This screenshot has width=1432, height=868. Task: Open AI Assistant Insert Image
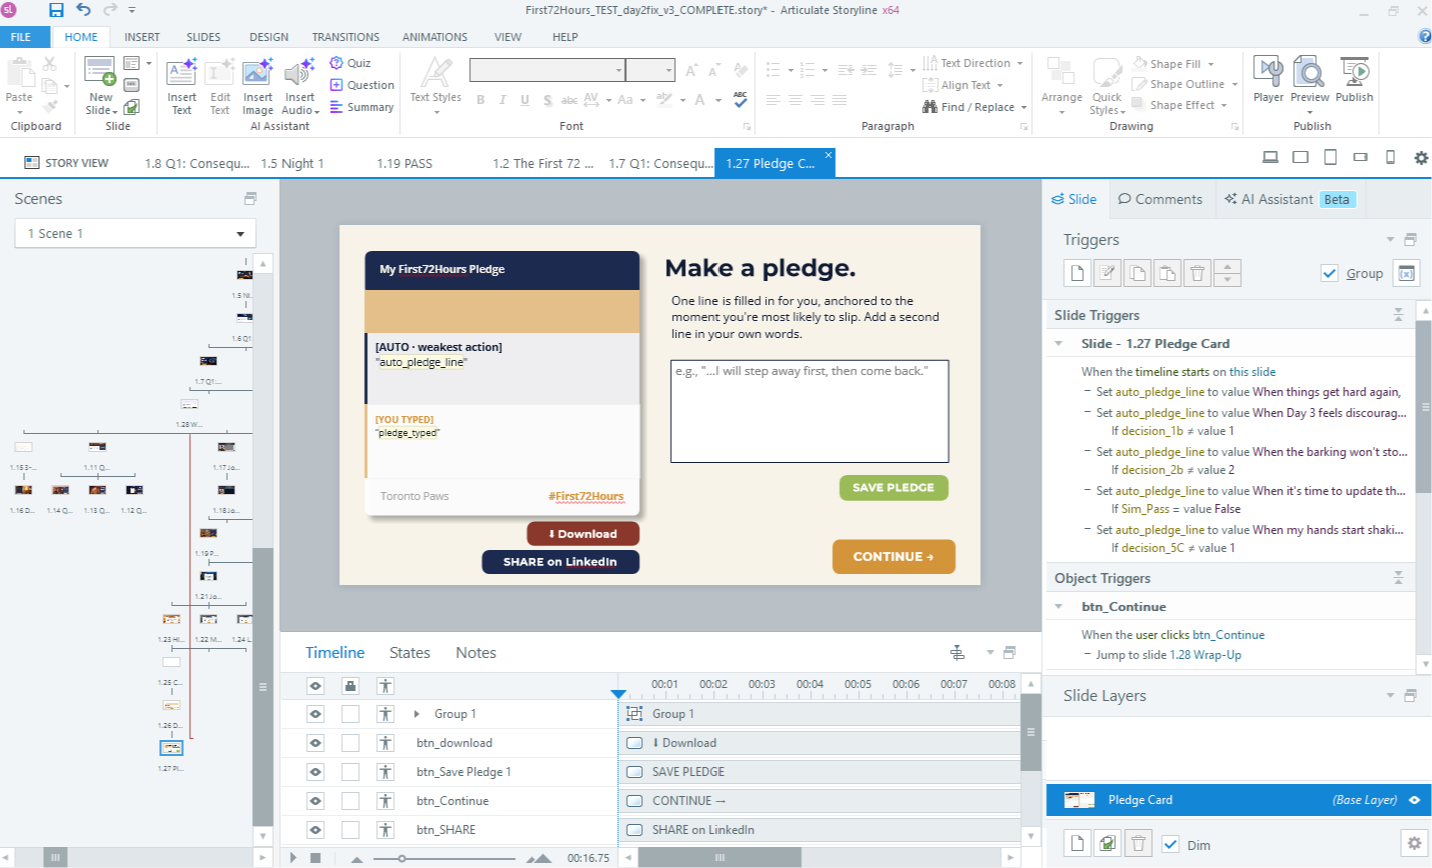click(x=258, y=86)
